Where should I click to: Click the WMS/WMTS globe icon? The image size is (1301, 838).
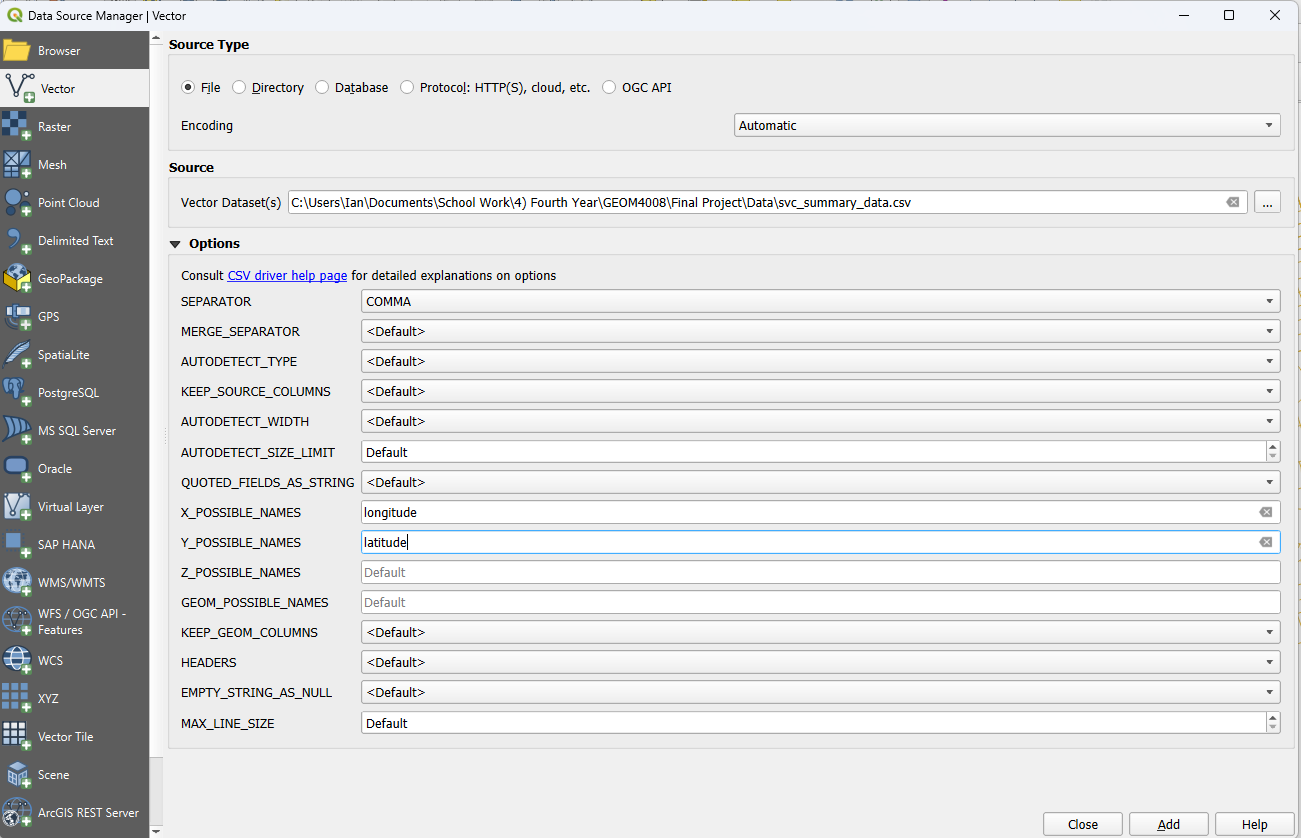point(17,583)
